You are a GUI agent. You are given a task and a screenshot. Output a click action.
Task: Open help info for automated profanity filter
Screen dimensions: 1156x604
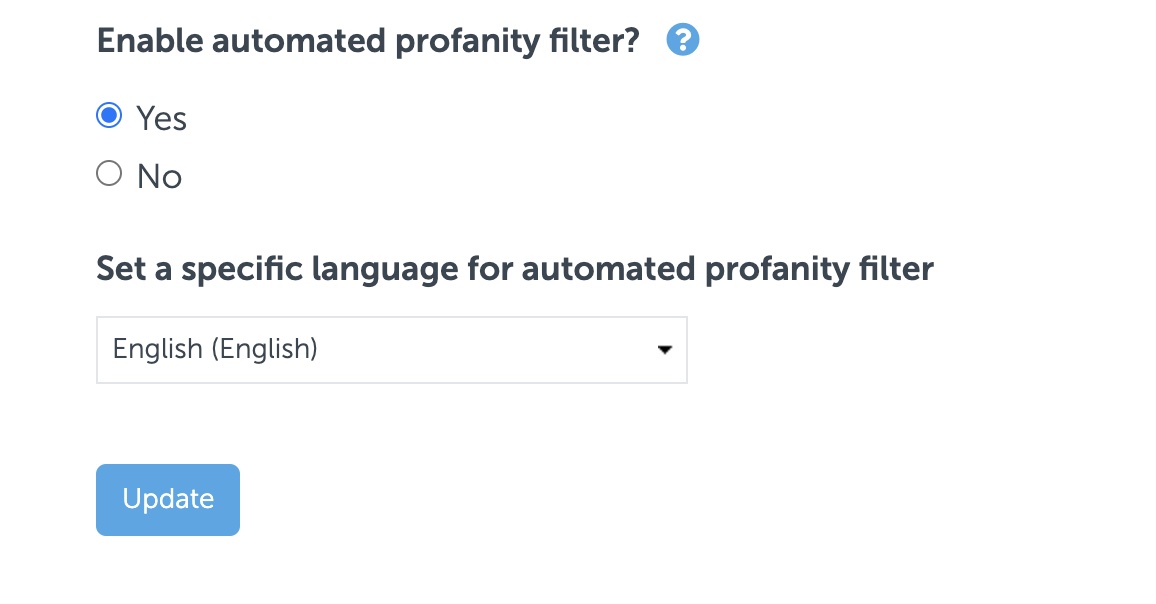(x=683, y=40)
